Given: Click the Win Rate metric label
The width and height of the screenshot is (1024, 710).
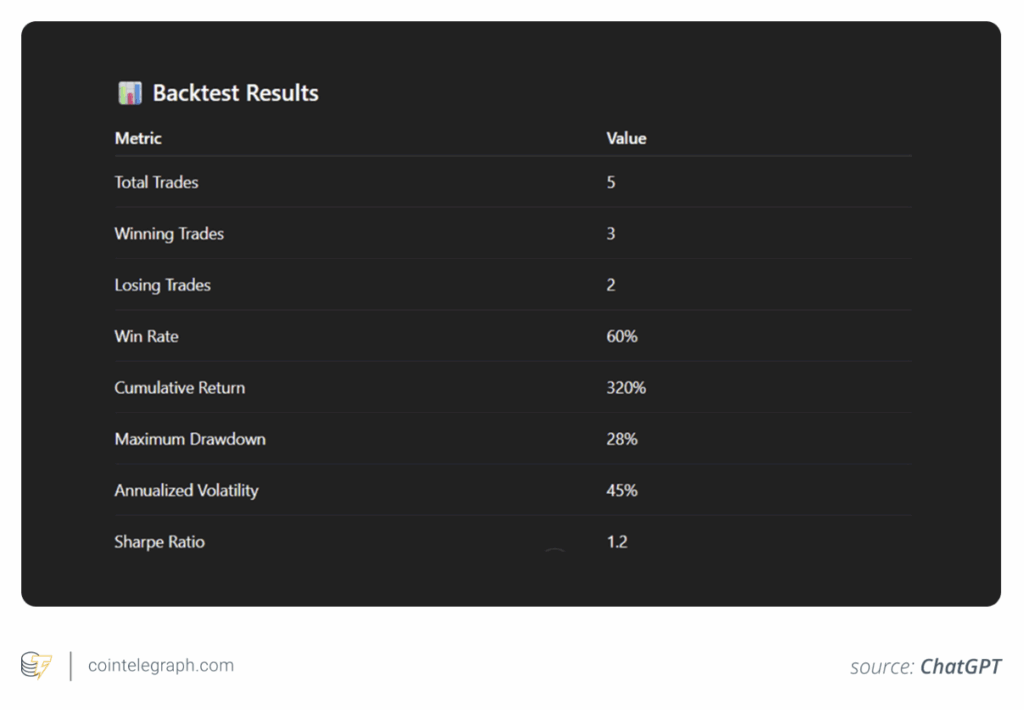Looking at the screenshot, I should click(146, 336).
